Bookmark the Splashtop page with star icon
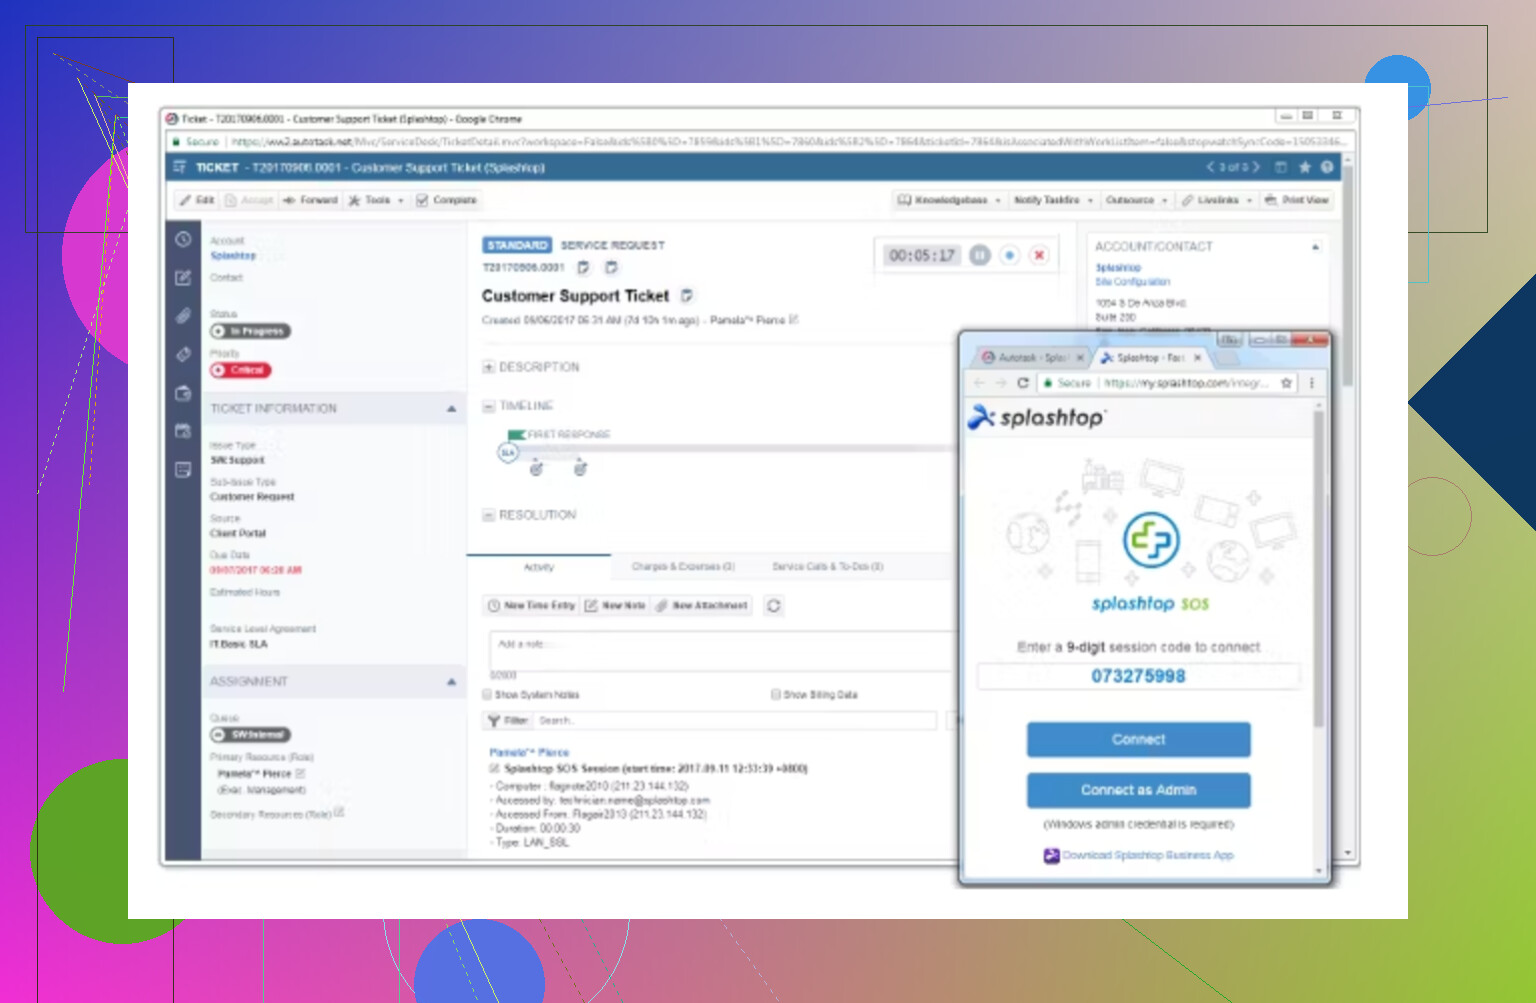The image size is (1536, 1003). (x=1287, y=383)
